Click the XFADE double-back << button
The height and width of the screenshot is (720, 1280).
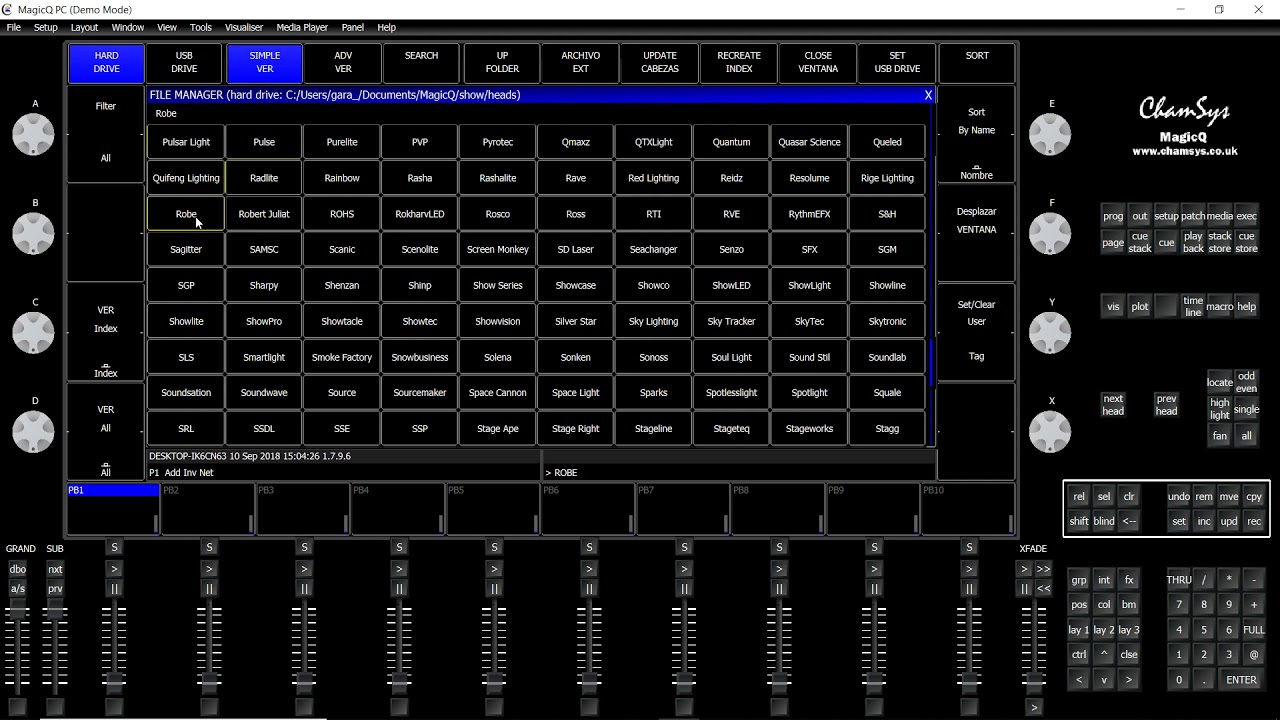(1043, 589)
